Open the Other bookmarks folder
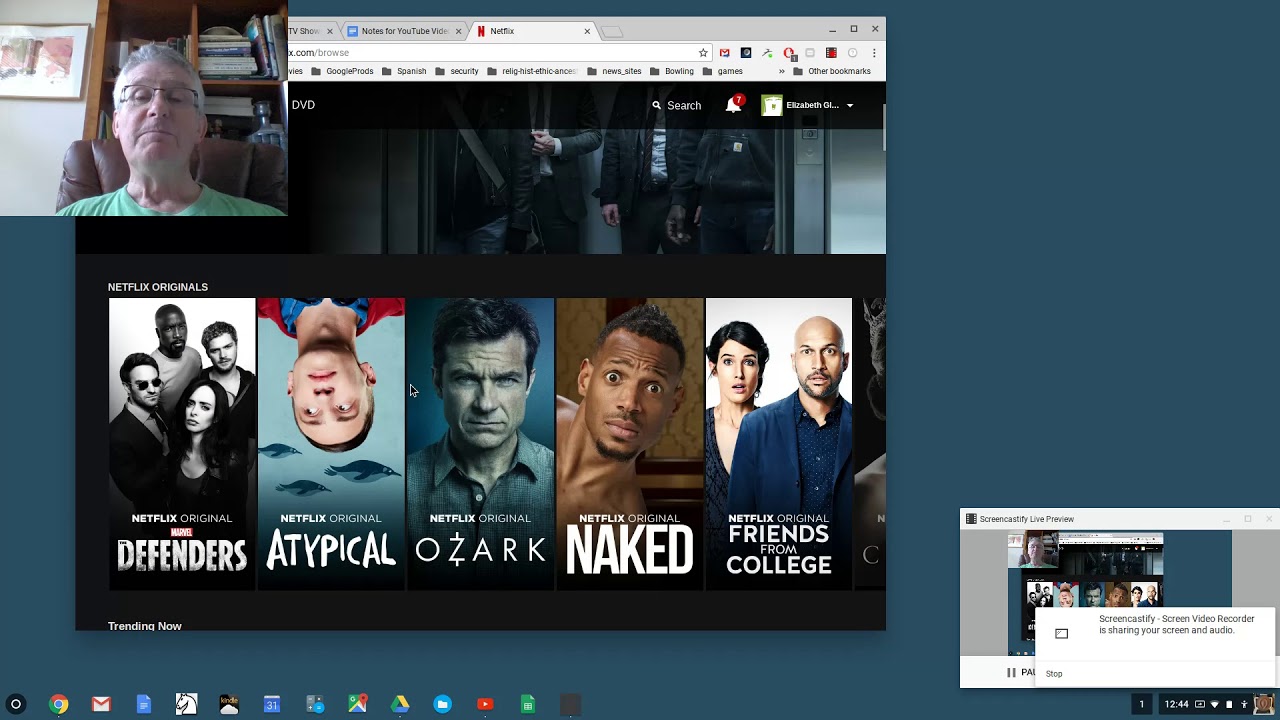 click(x=832, y=71)
